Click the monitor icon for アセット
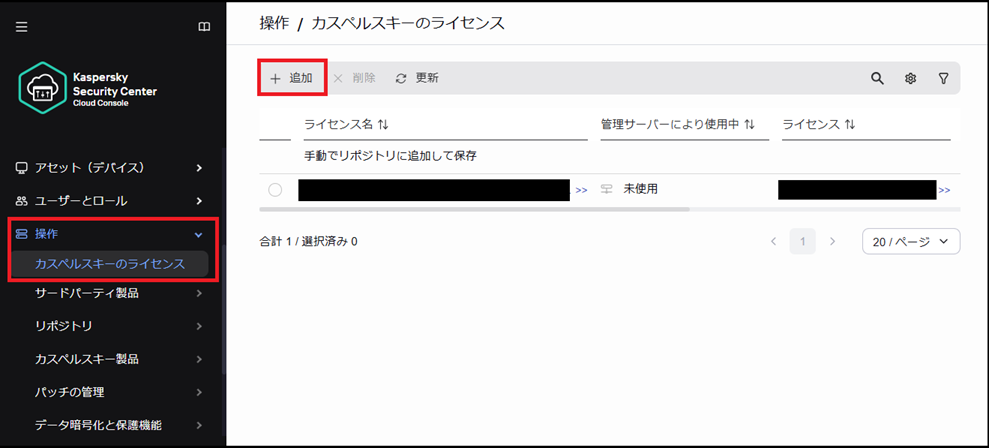Screen dimensions: 989x448 [21, 168]
